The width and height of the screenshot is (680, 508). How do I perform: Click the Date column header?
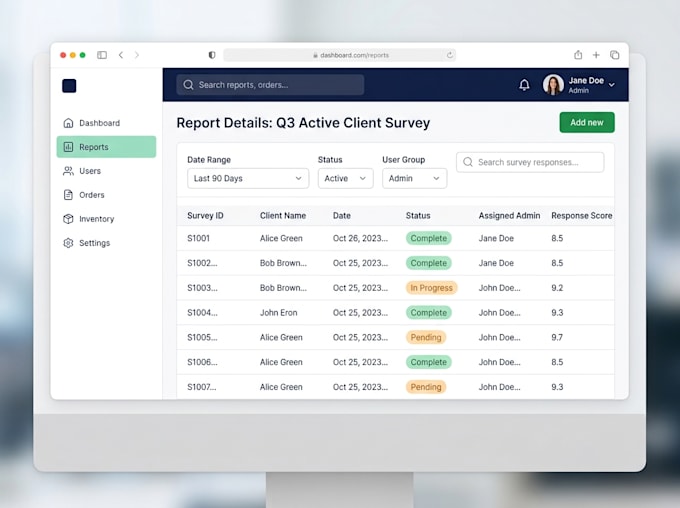tap(342, 216)
